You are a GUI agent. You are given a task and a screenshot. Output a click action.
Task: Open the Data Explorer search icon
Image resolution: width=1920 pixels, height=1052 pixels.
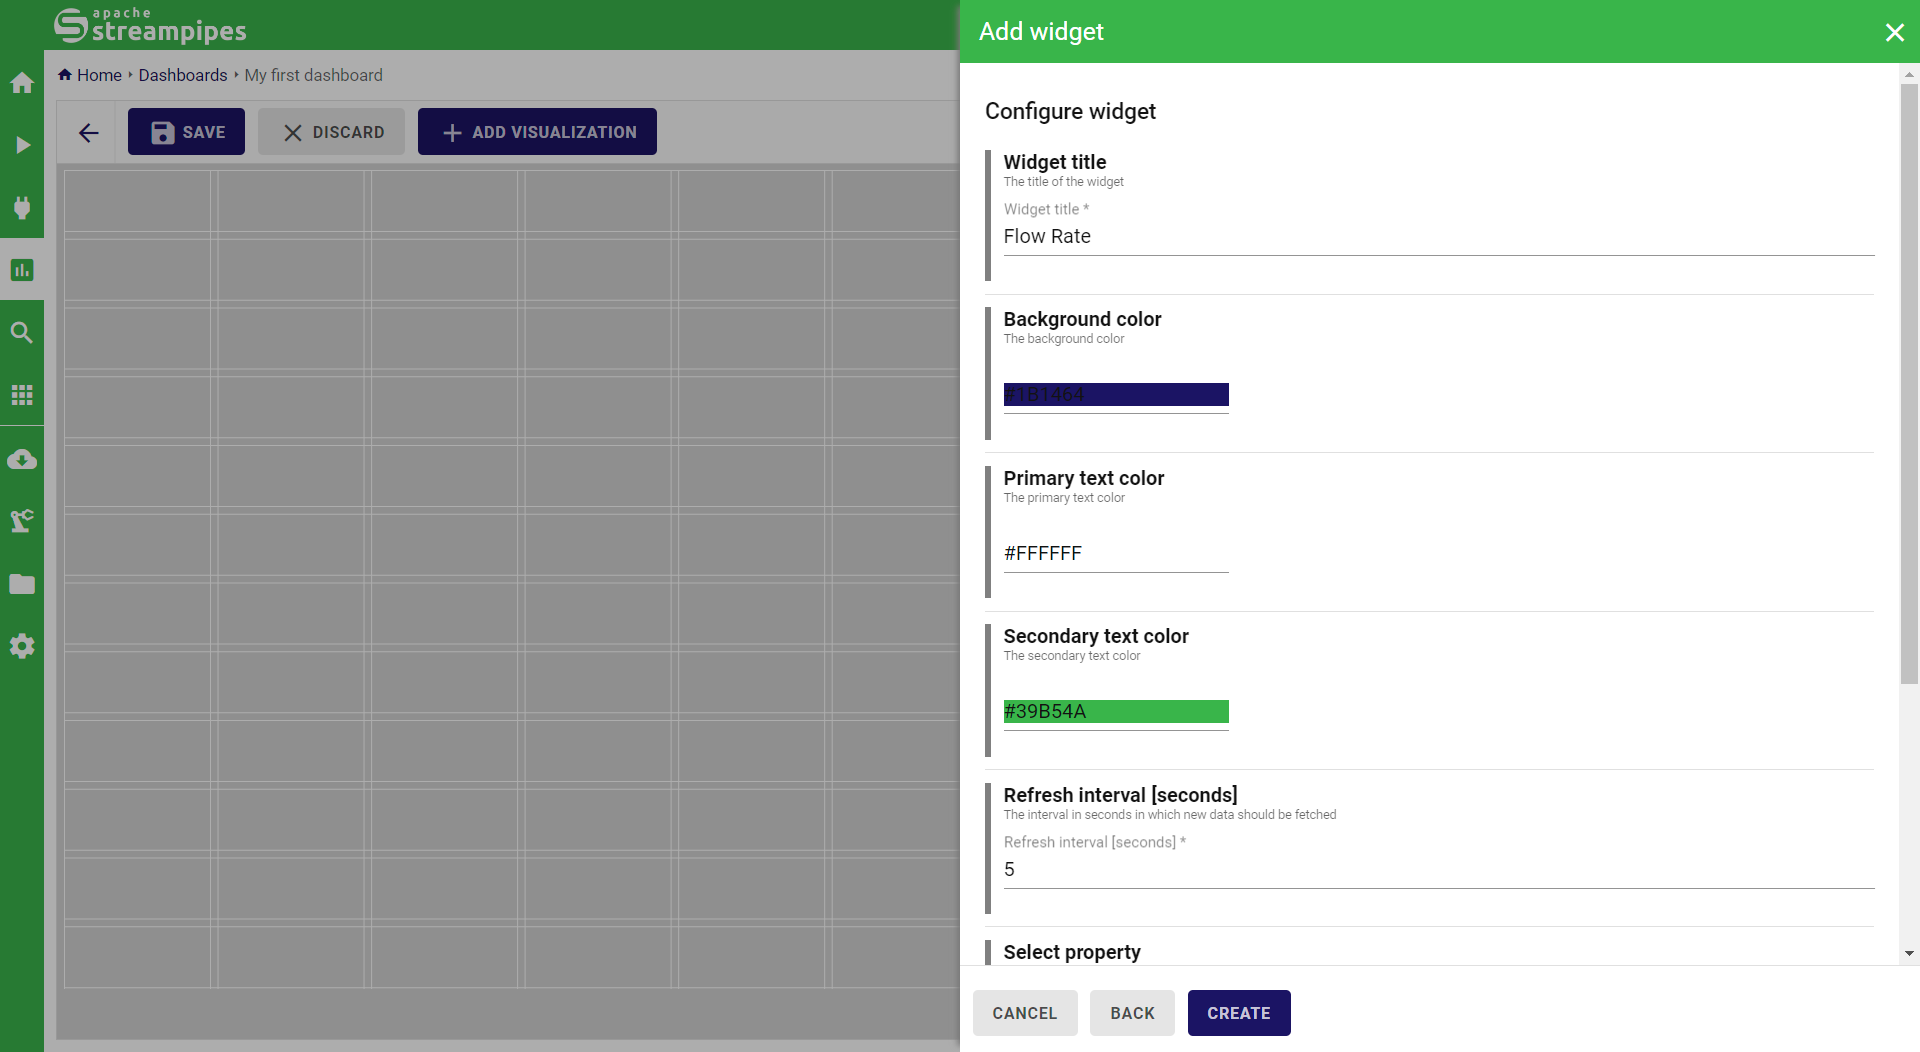(22, 333)
